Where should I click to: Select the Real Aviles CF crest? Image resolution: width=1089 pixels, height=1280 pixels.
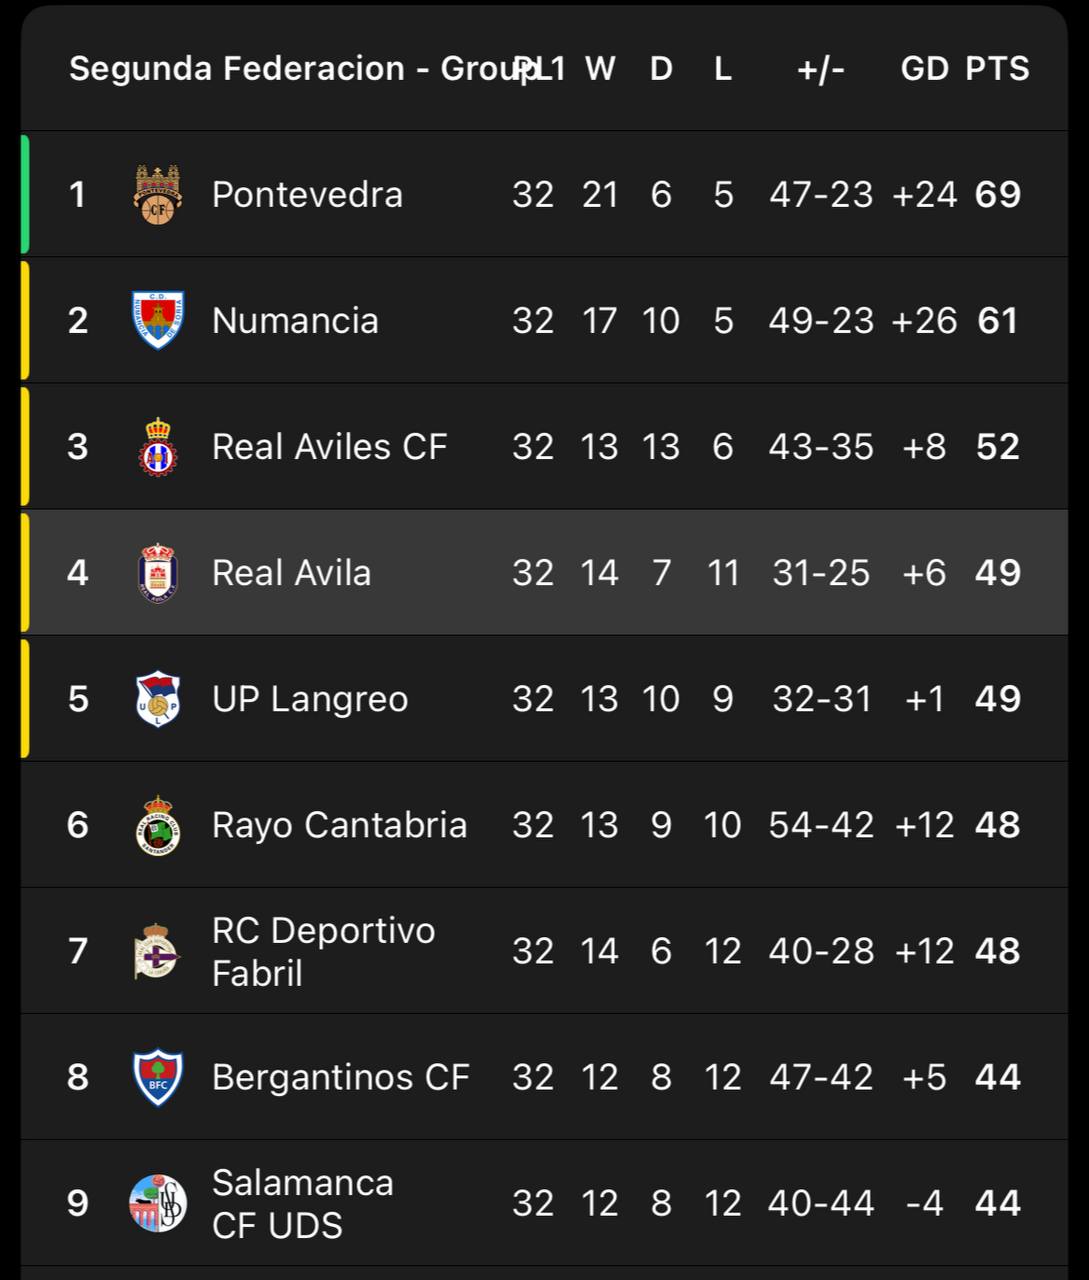[157, 446]
